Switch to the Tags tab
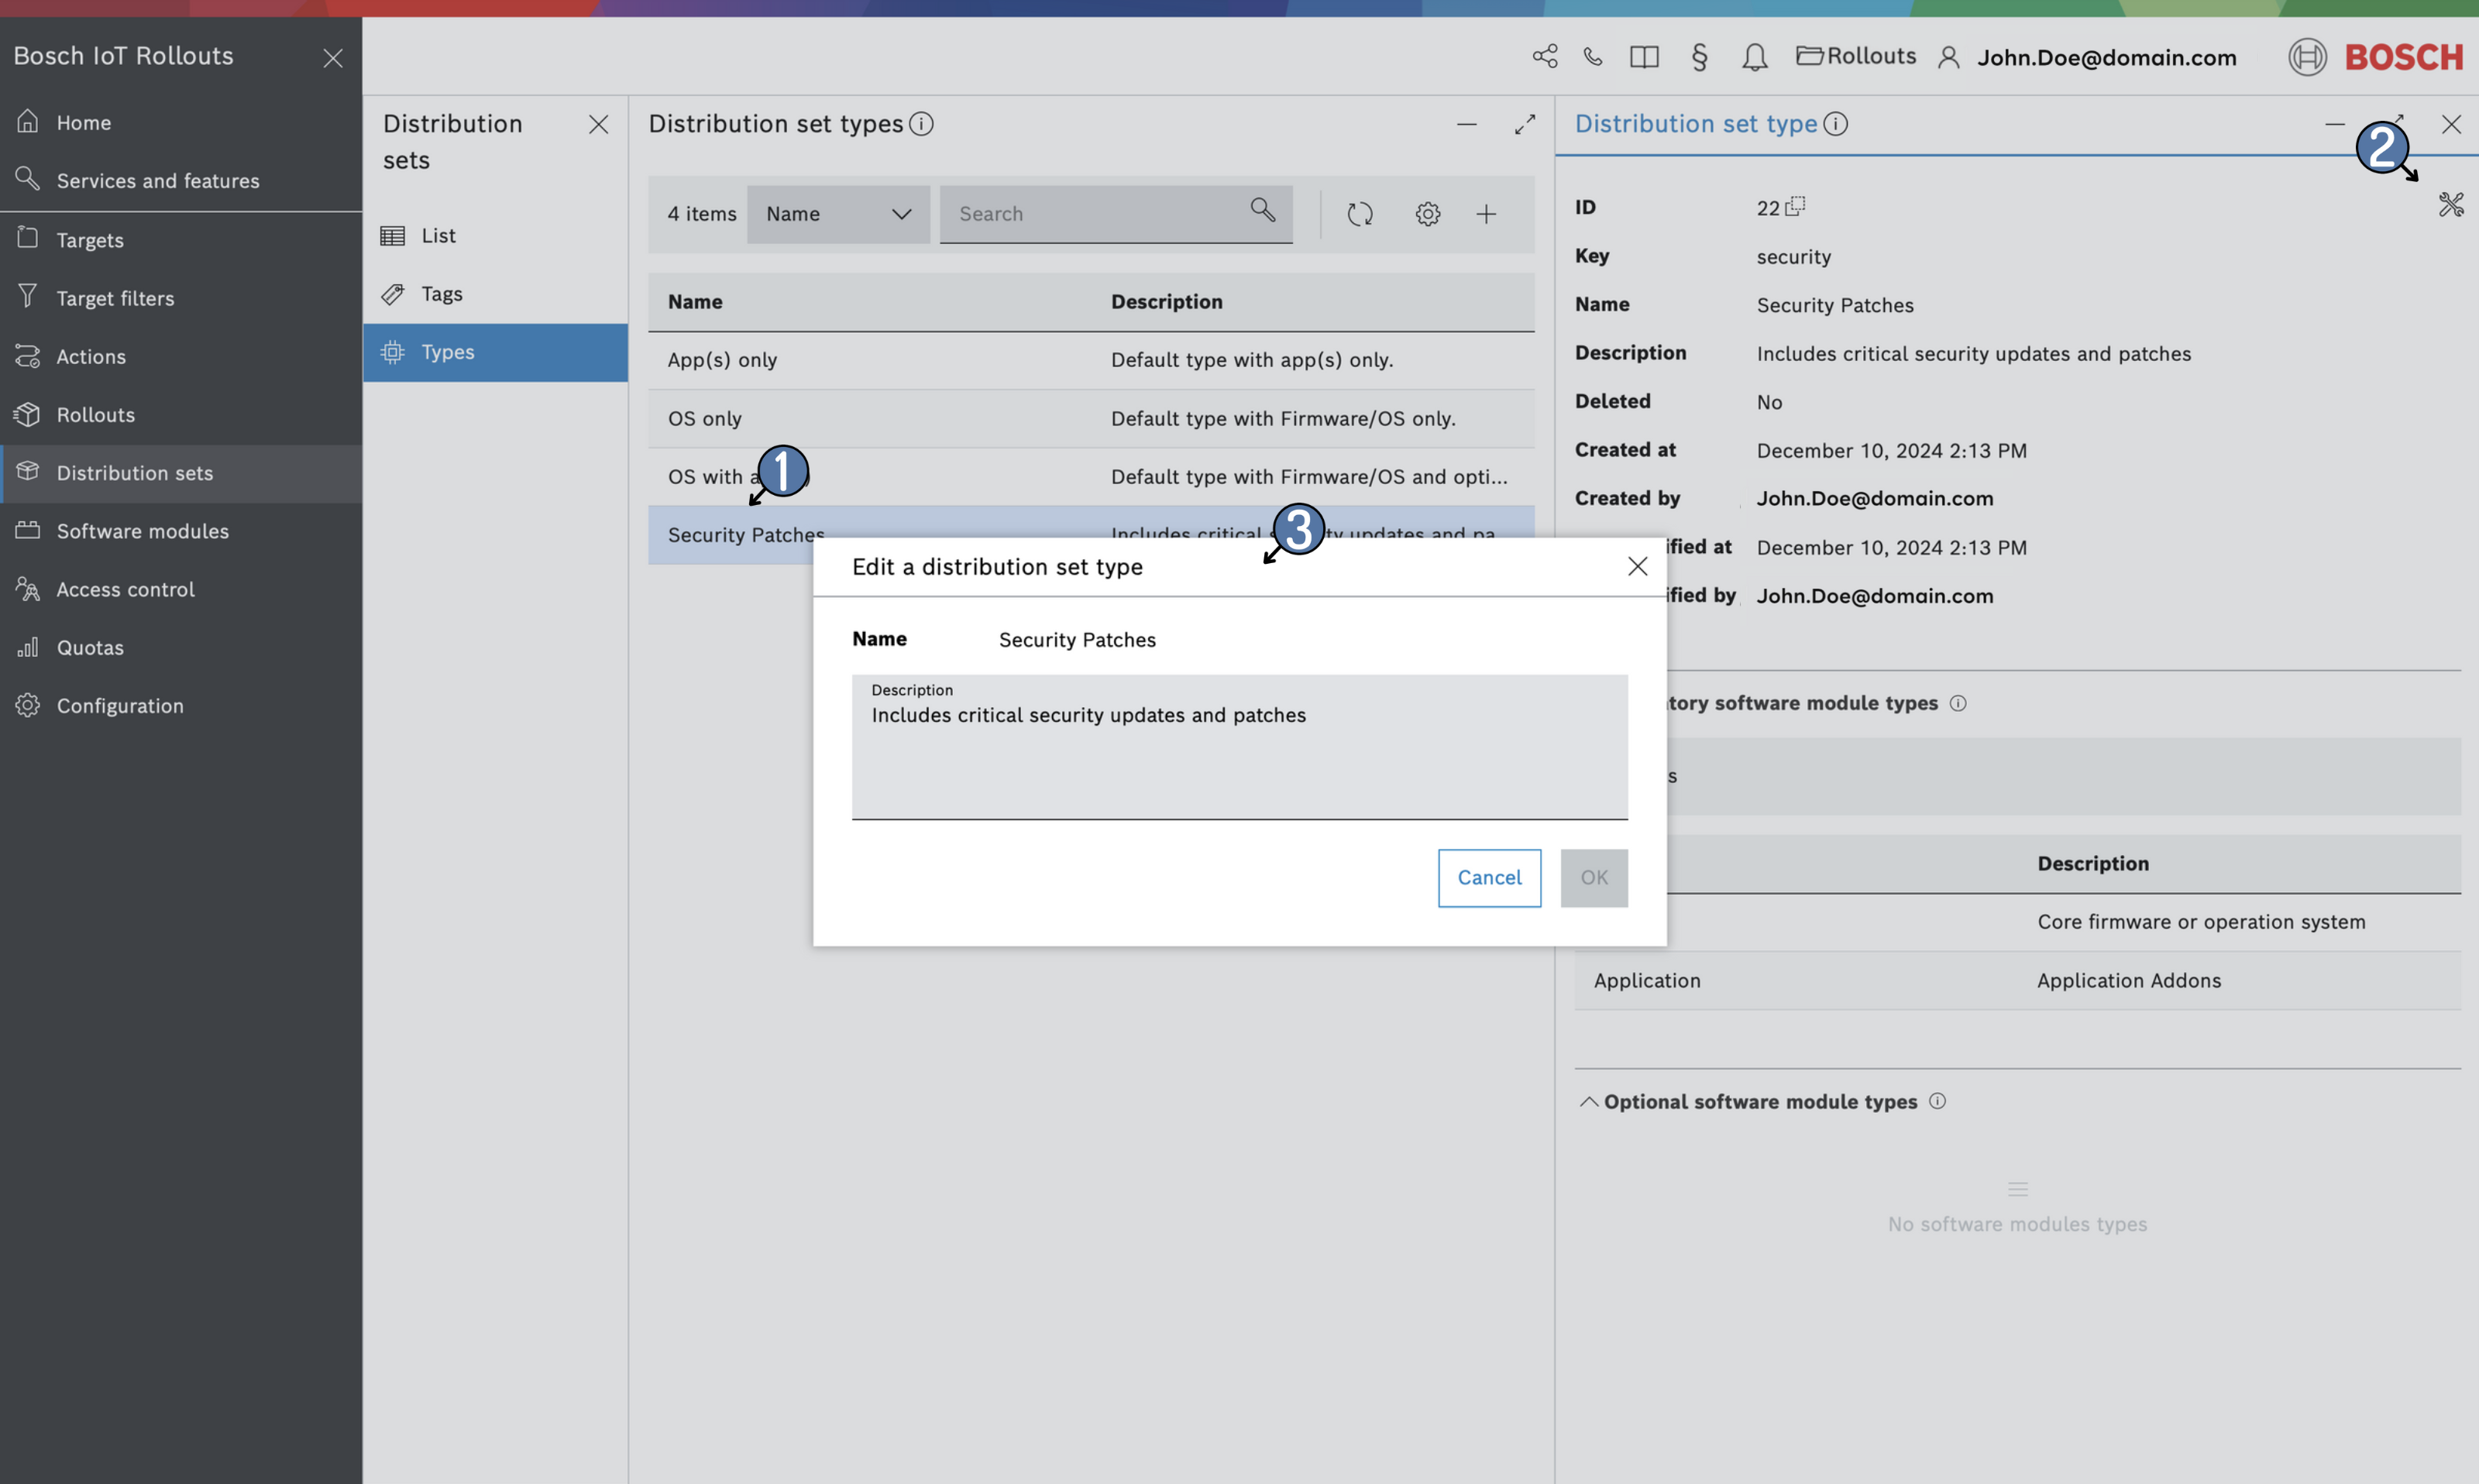Screen dimensions: 2479x1484 (495, 294)
